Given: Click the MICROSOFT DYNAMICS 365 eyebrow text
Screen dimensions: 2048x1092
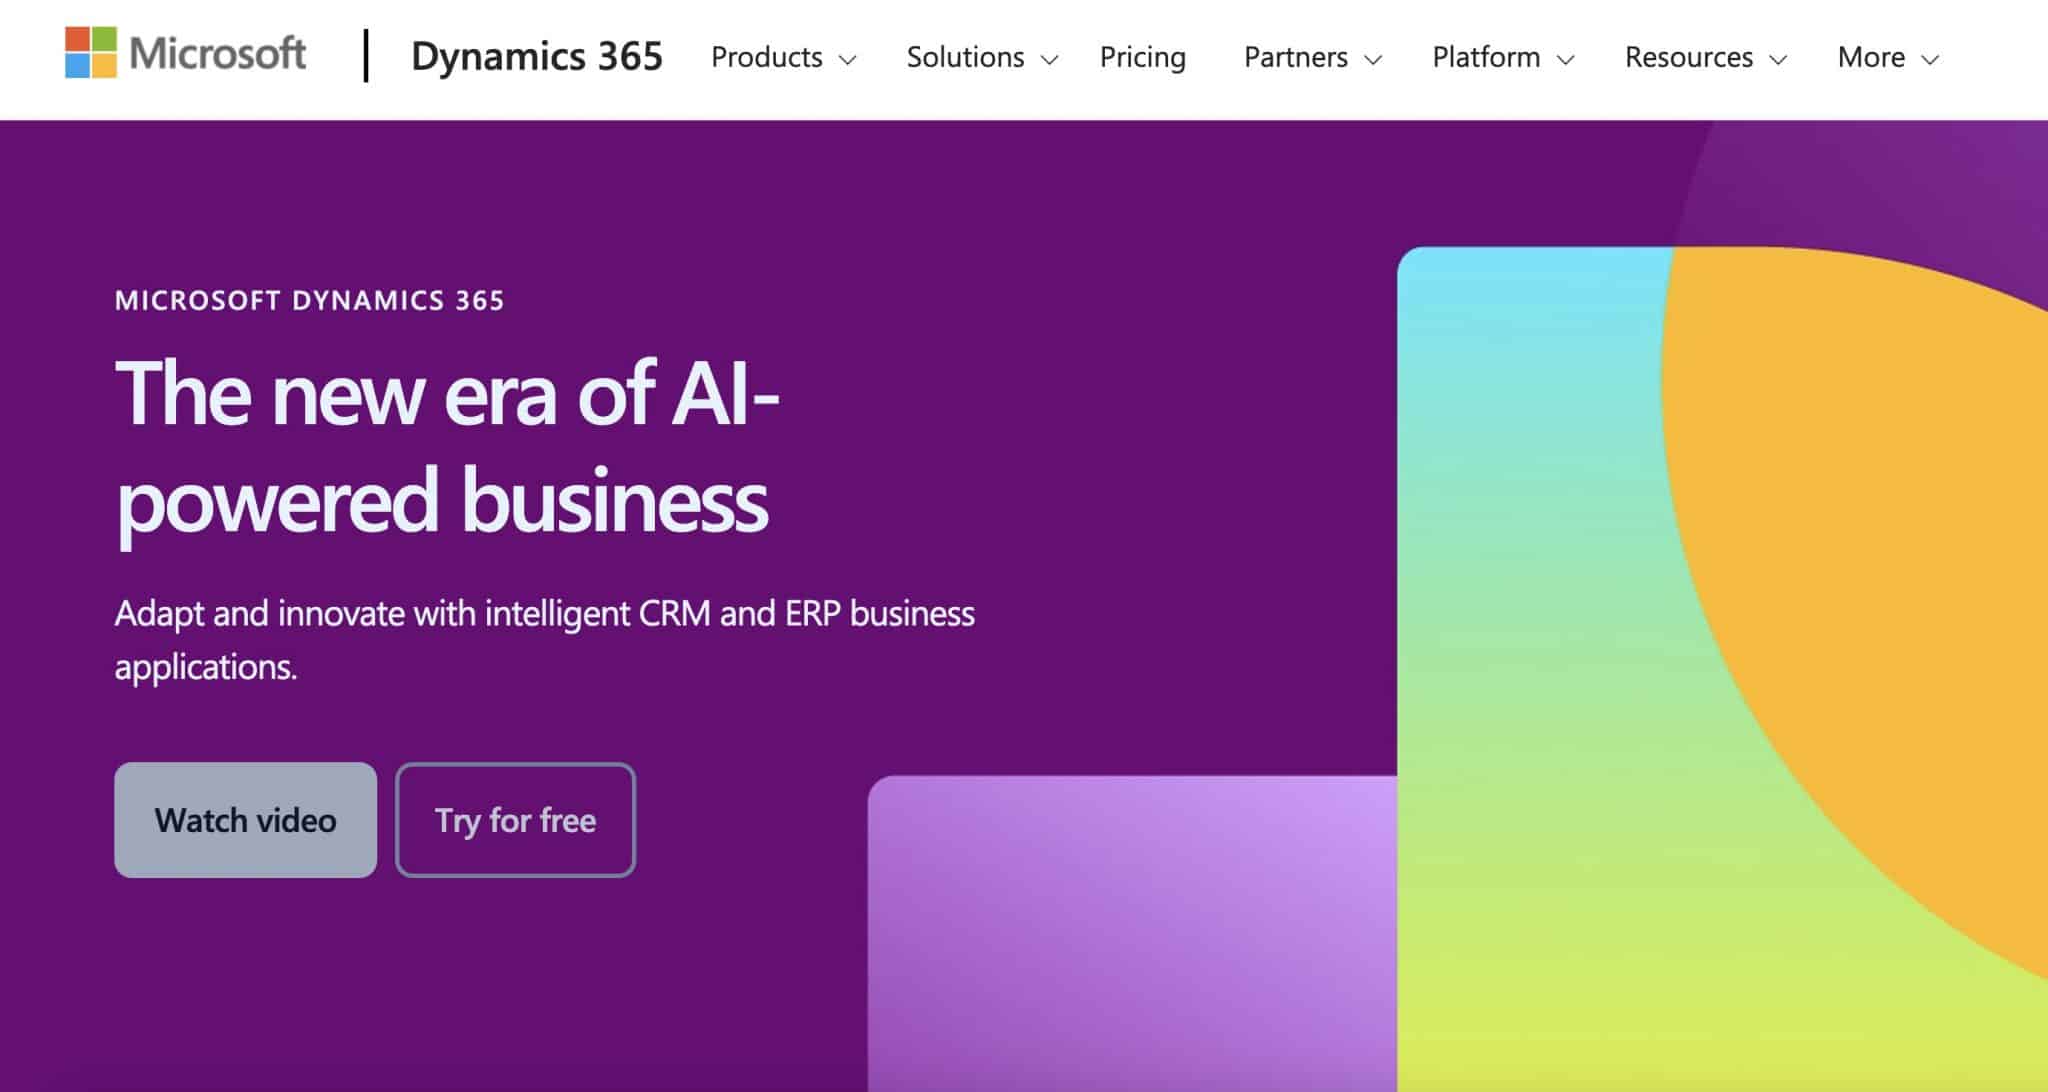Looking at the screenshot, I should pos(308,299).
